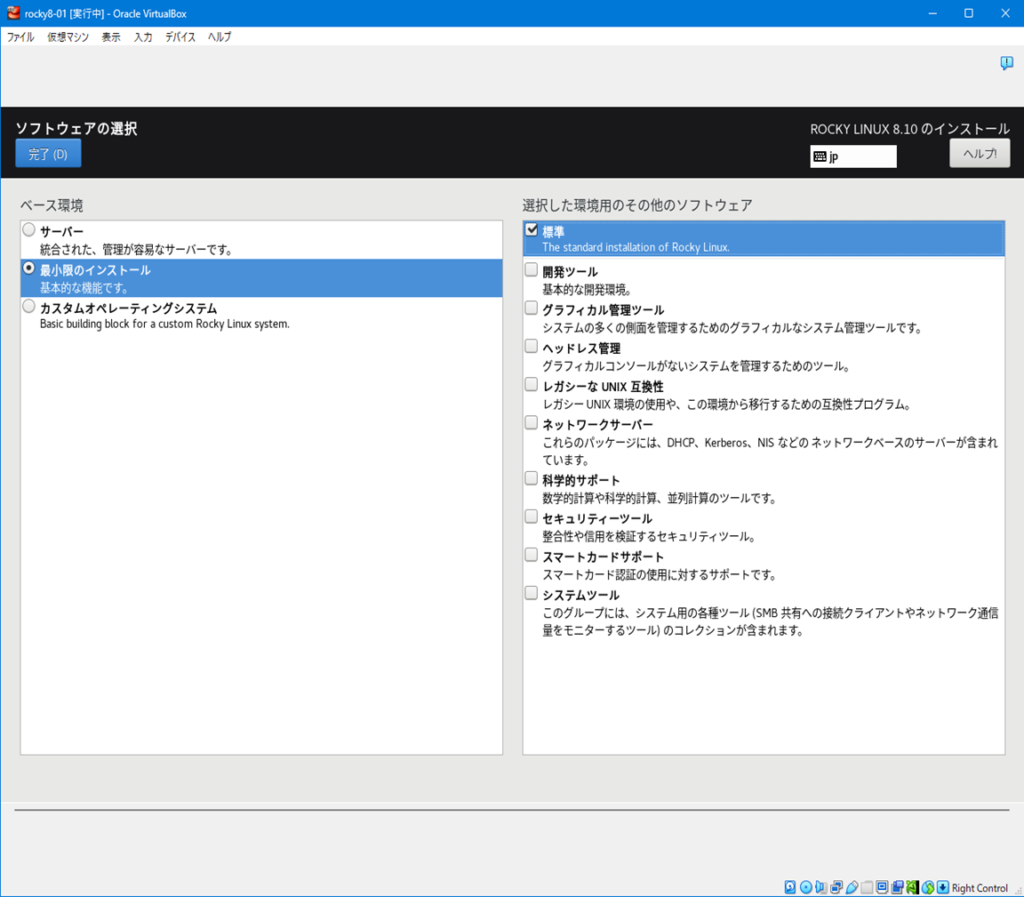Check グラフィカル管理ツール option
Image resolution: width=1024 pixels, height=897 pixels.
point(532,308)
